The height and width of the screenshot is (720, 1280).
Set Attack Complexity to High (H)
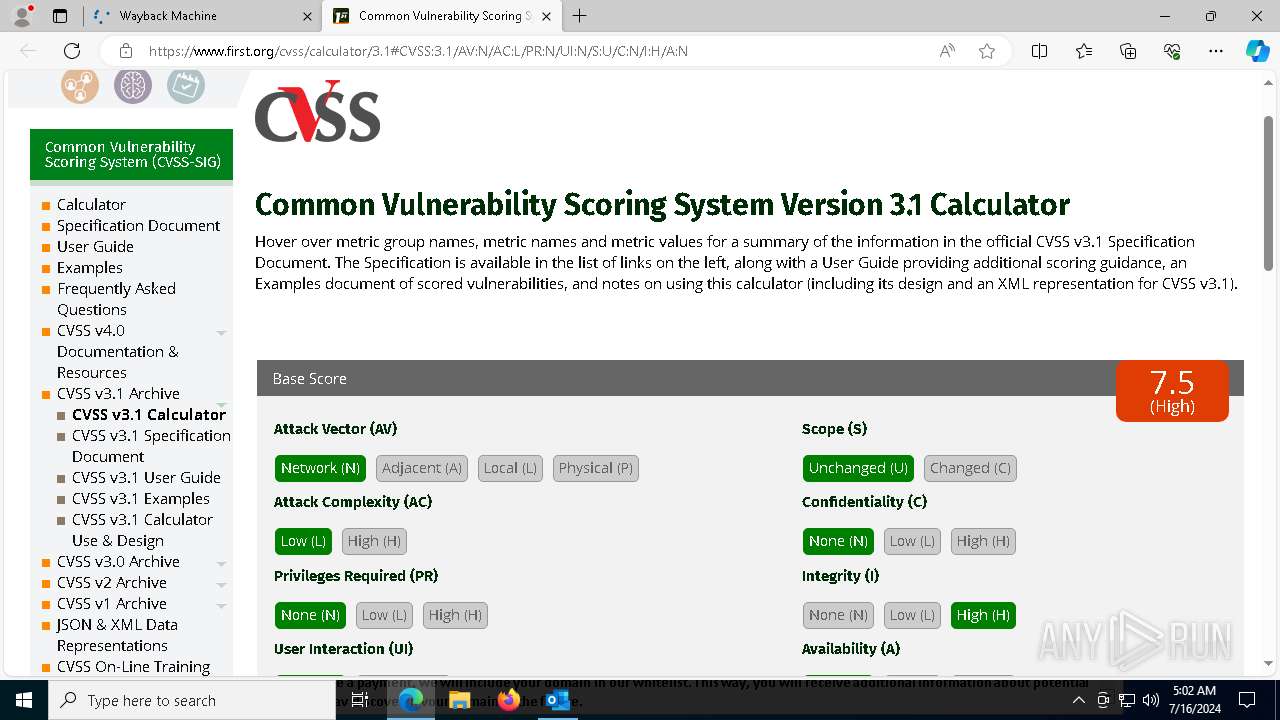coord(374,541)
